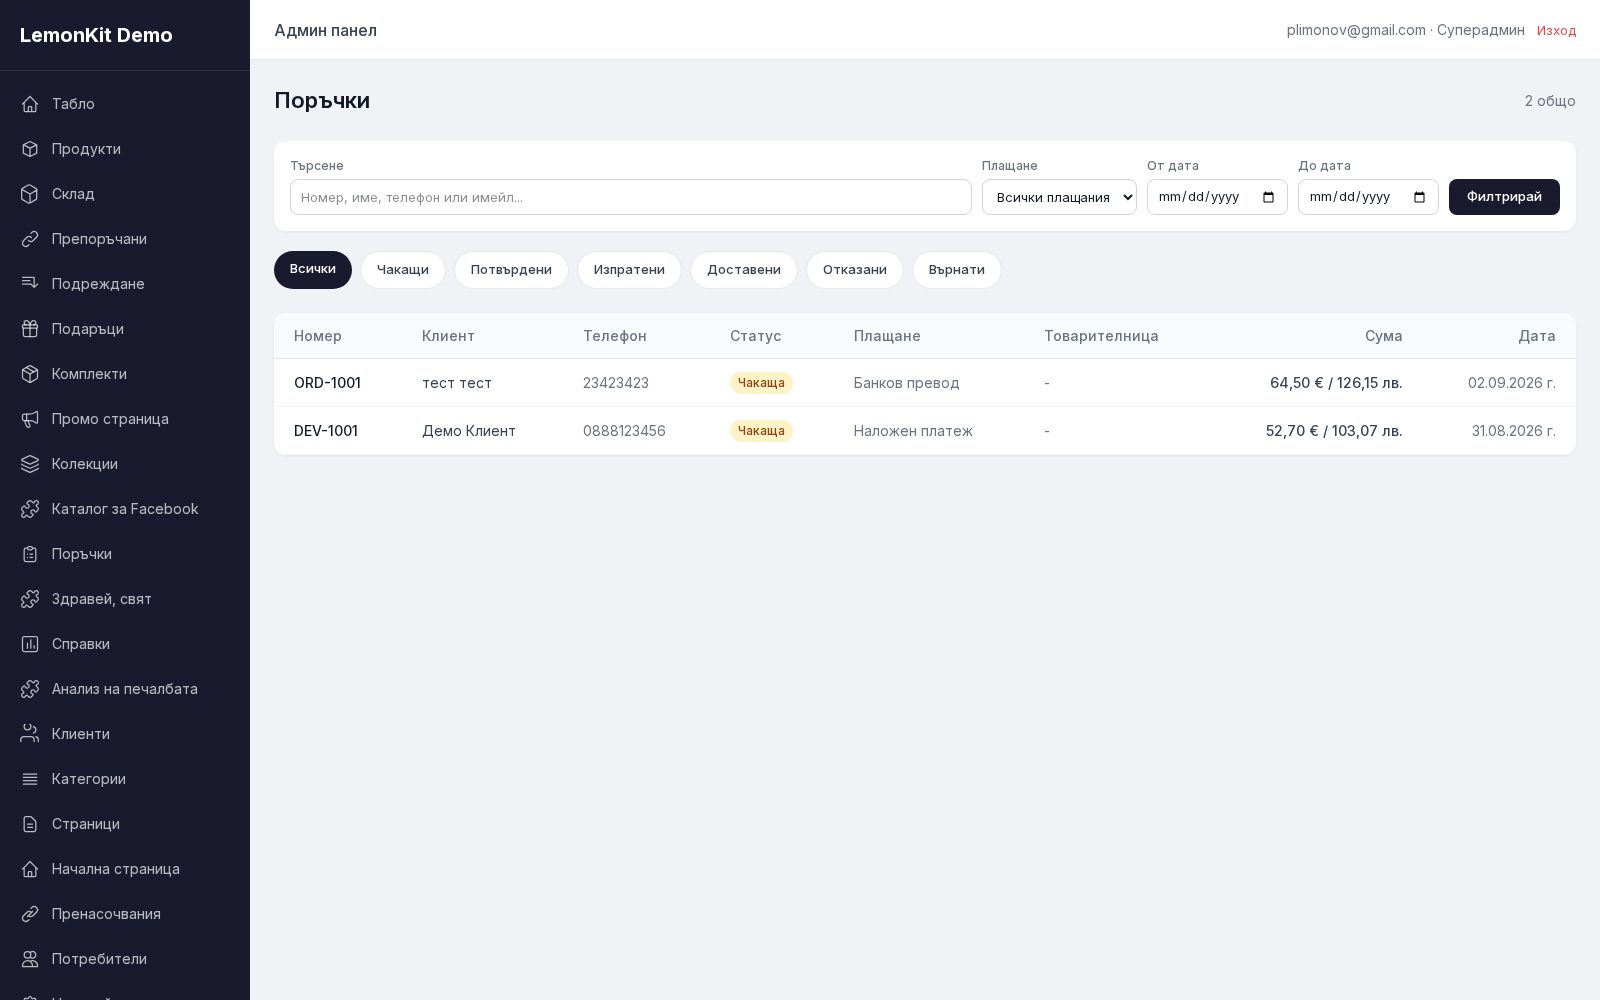Click the Промо страница megaphone icon
Screen dimensions: 1600x1000
pyautogui.click(x=30, y=419)
